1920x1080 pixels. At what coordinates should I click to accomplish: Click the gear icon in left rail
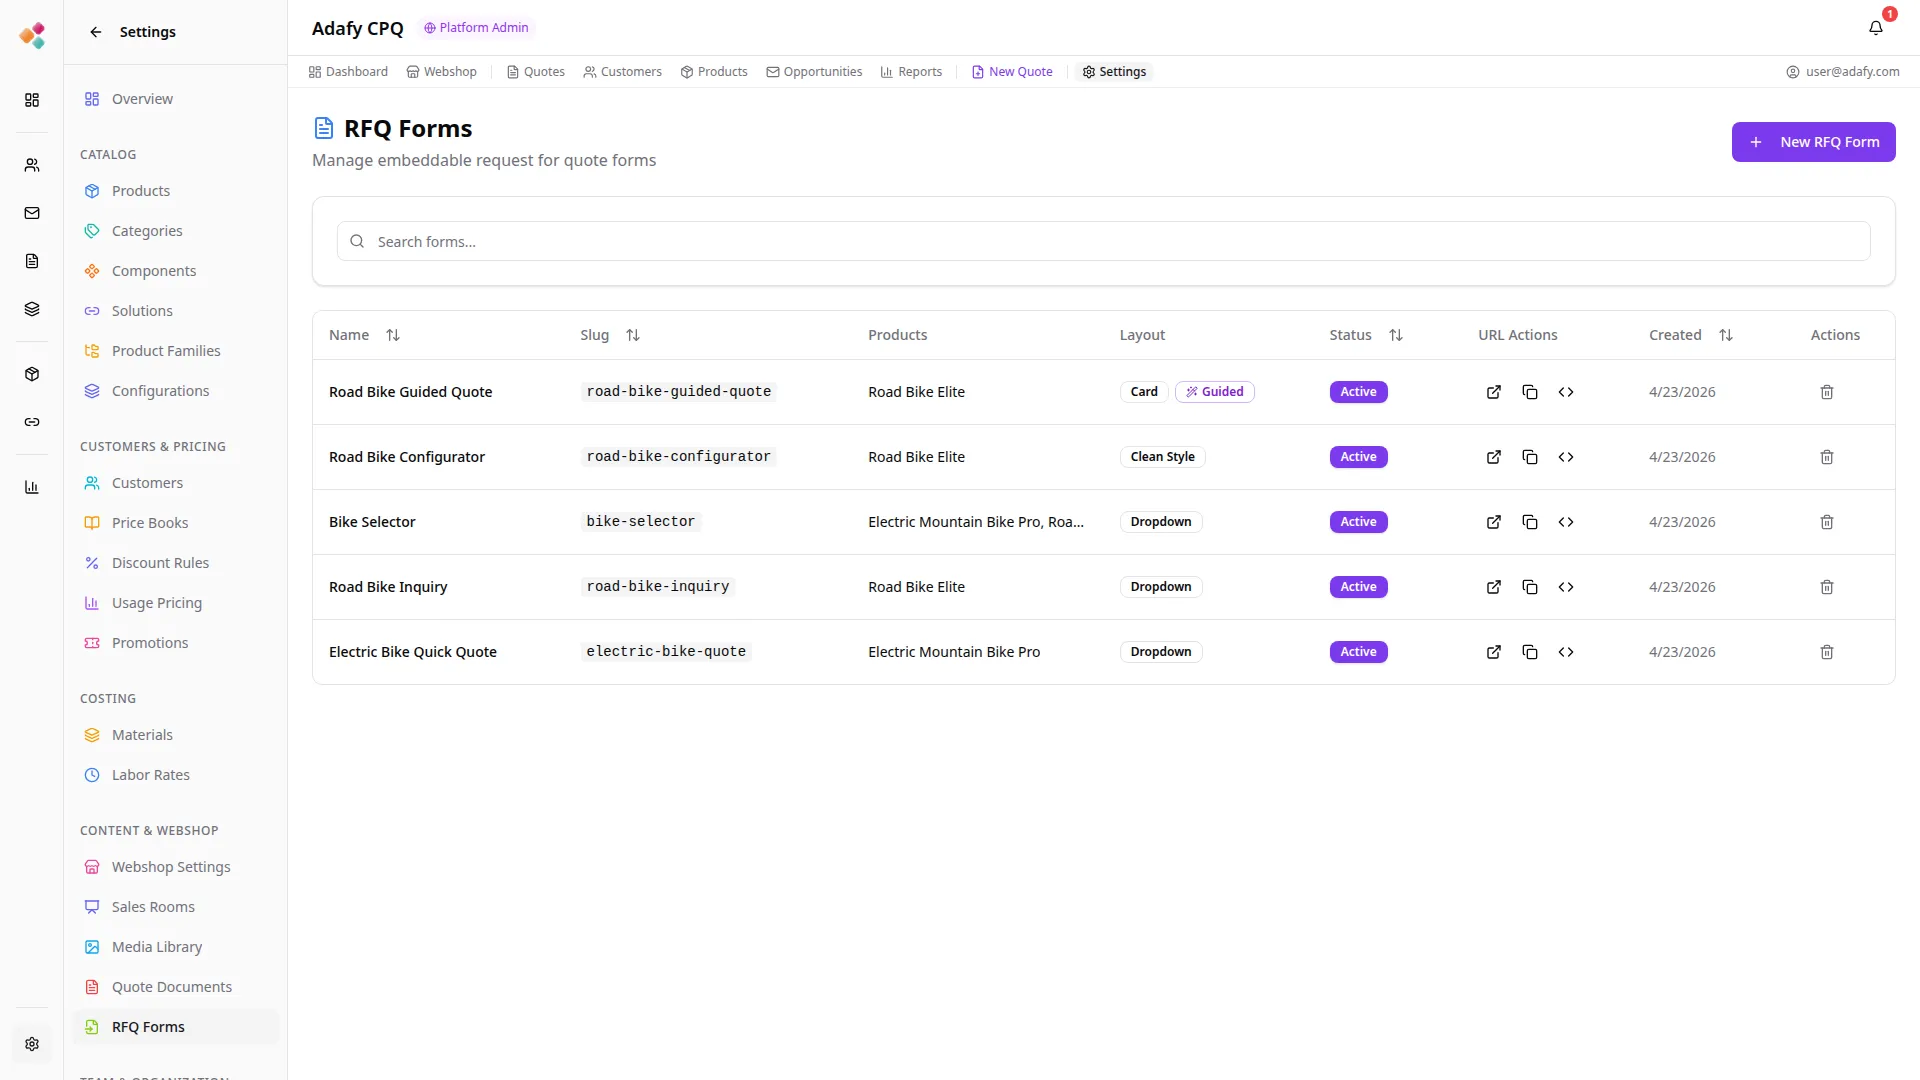pyautogui.click(x=32, y=1044)
